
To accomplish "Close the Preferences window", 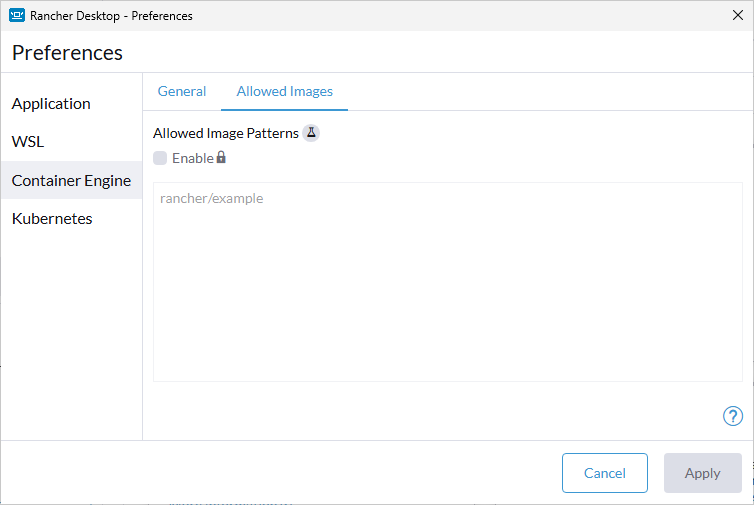I will click(737, 15).
